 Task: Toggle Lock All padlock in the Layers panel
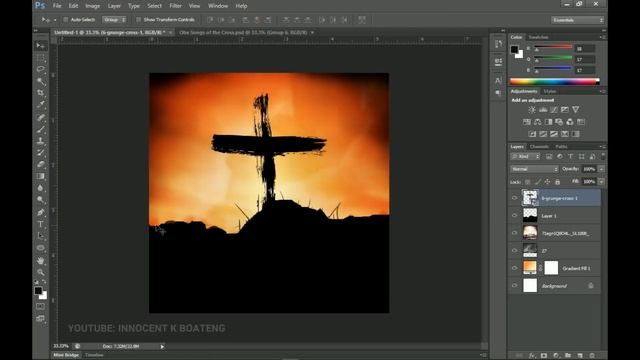point(558,182)
